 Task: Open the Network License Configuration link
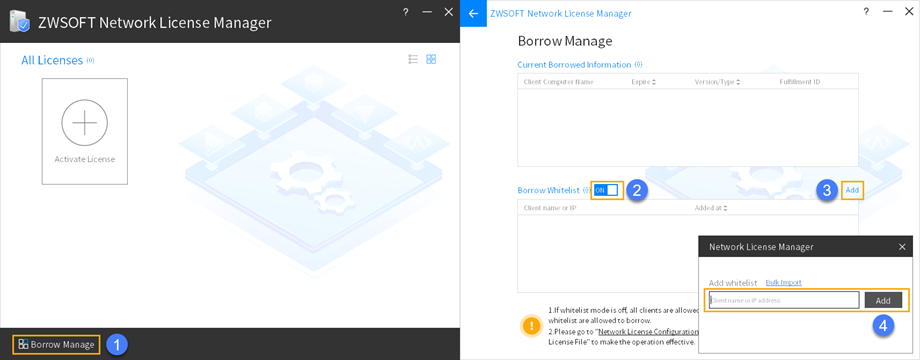click(x=647, y=332)
